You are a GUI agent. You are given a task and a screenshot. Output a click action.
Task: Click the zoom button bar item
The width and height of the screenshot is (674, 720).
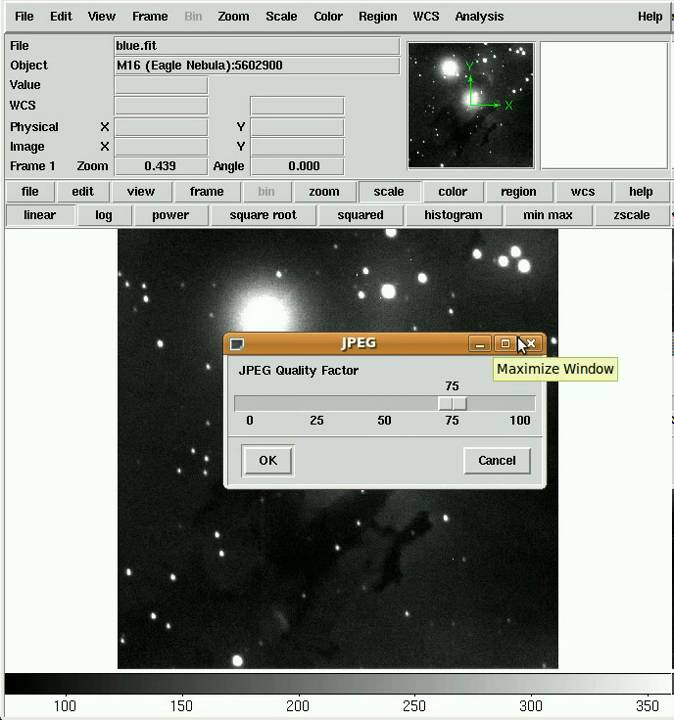pyautogui.click(x=324, y=191)
